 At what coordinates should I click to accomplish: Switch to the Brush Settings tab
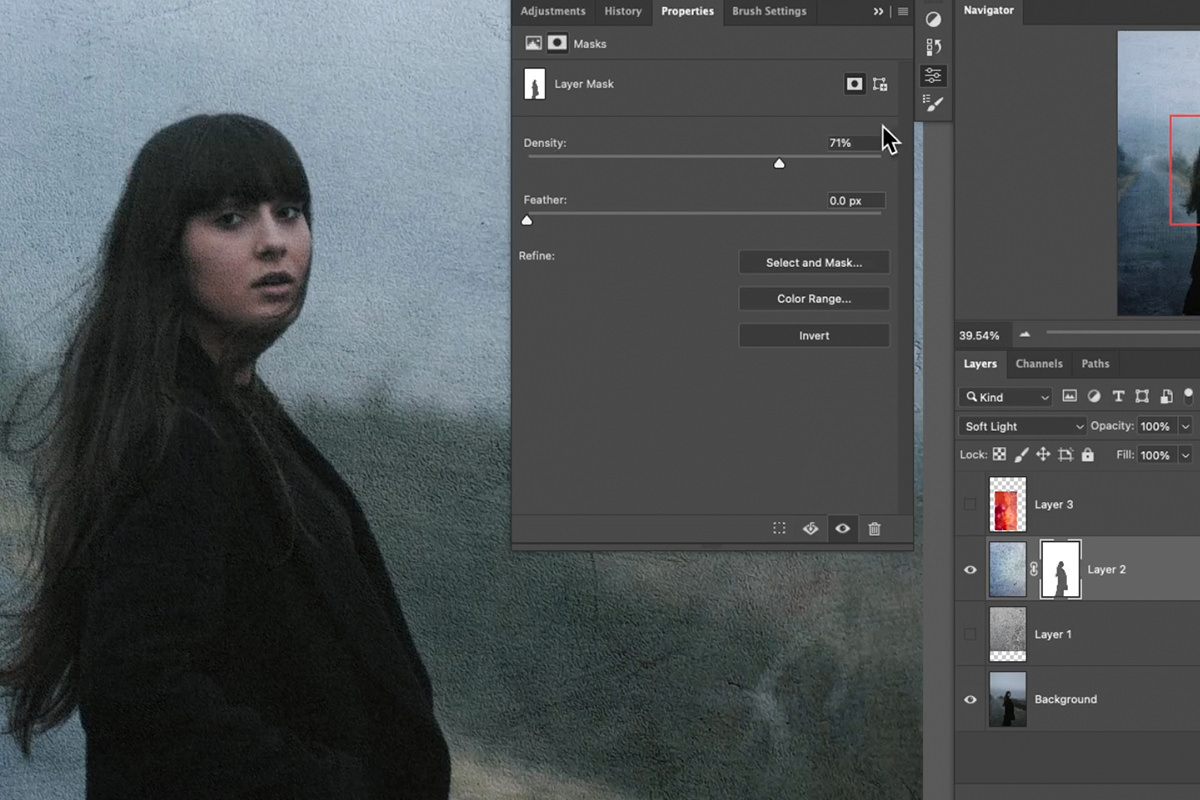[x=769, y=11]
